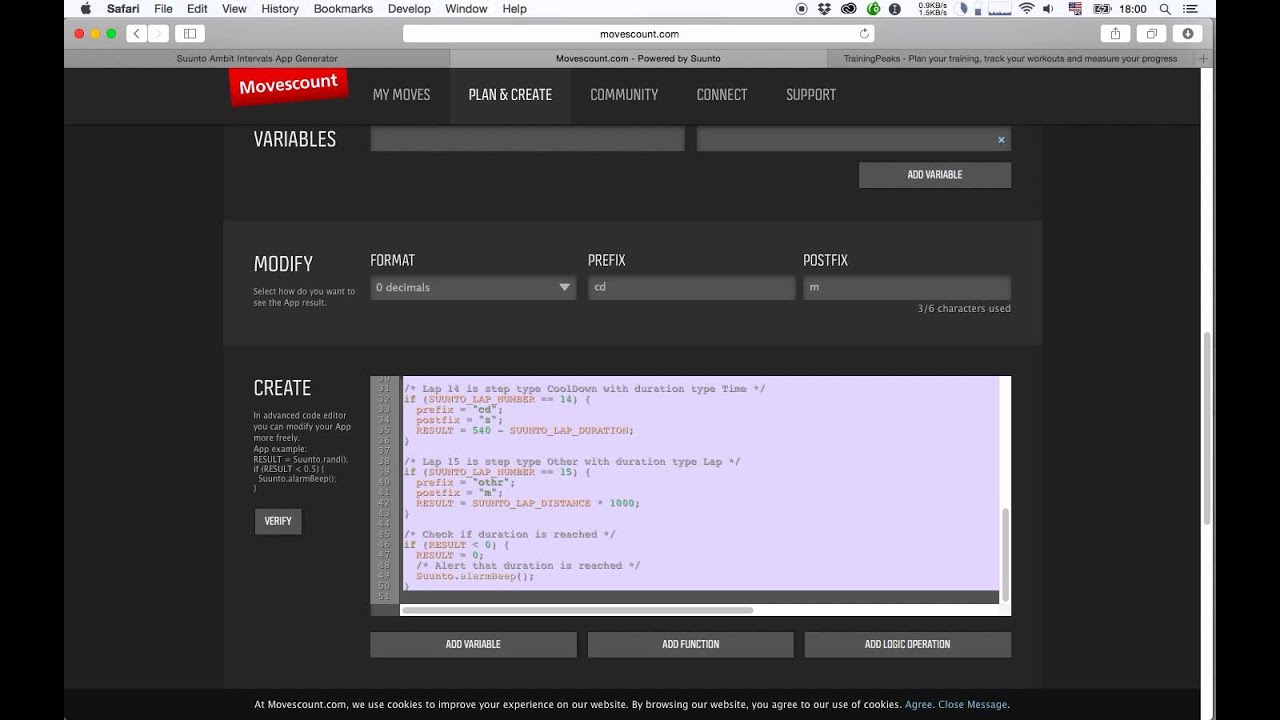
Task: Switch to Suunto Ambit Intervals App Generator tab
Action: (256, 58)
